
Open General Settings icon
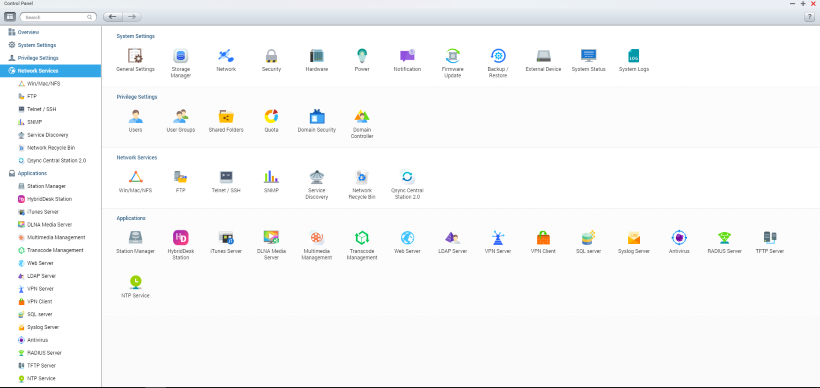135,56
